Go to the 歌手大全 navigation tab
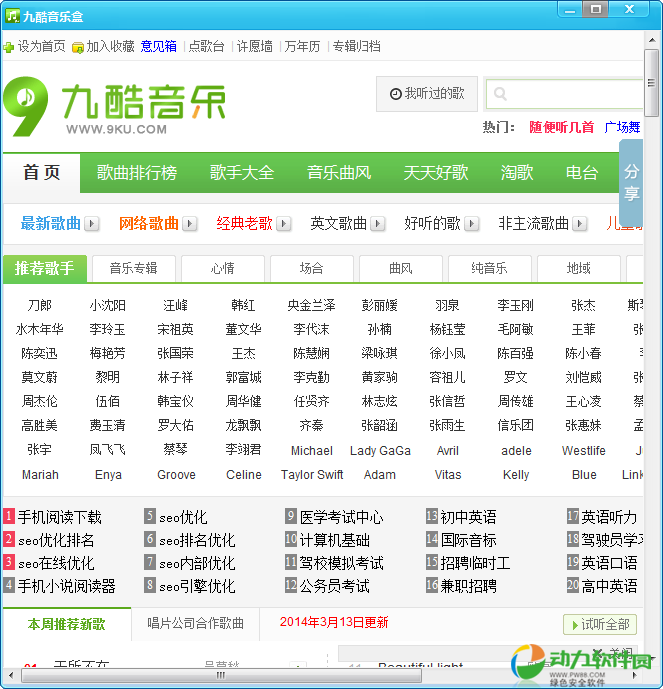663x689 pixels. (x=241, y=173)
